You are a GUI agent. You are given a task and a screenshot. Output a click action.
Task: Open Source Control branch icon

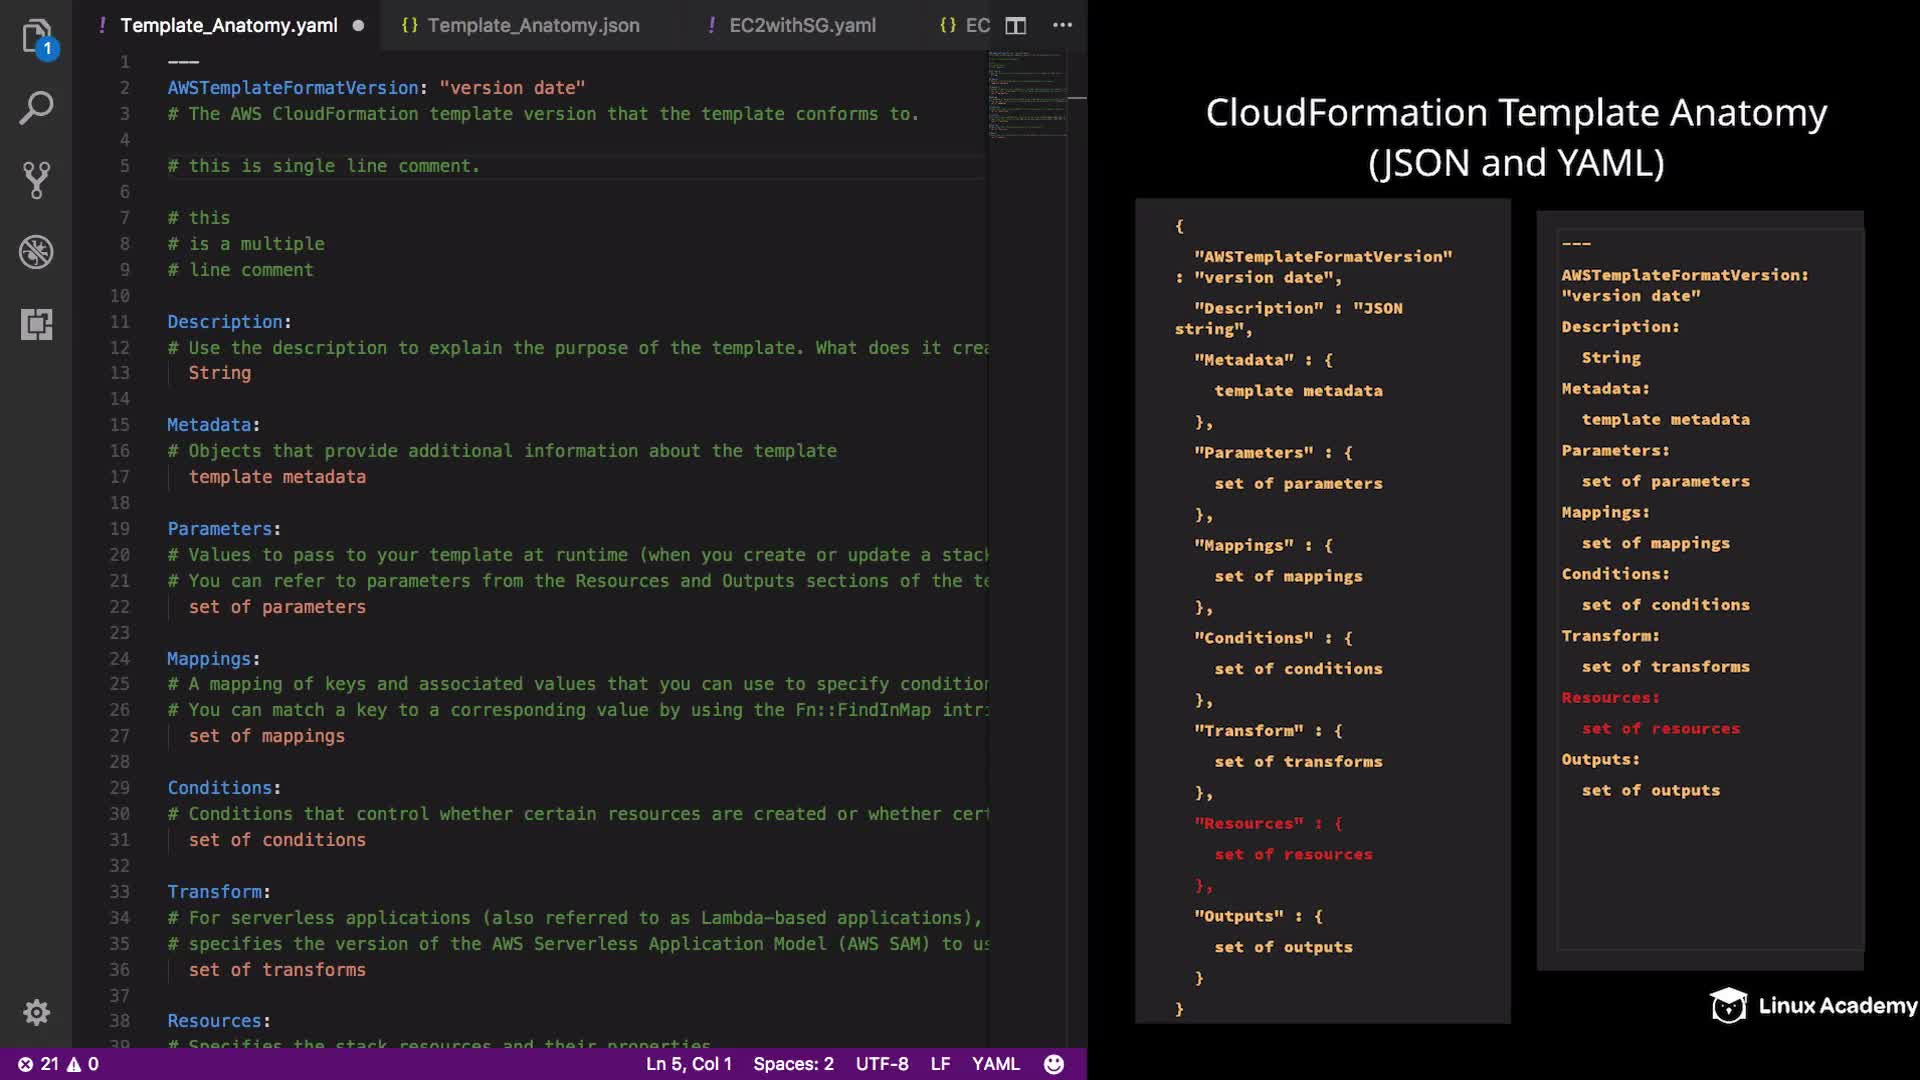pyautogui.click(x=36, y=180)
